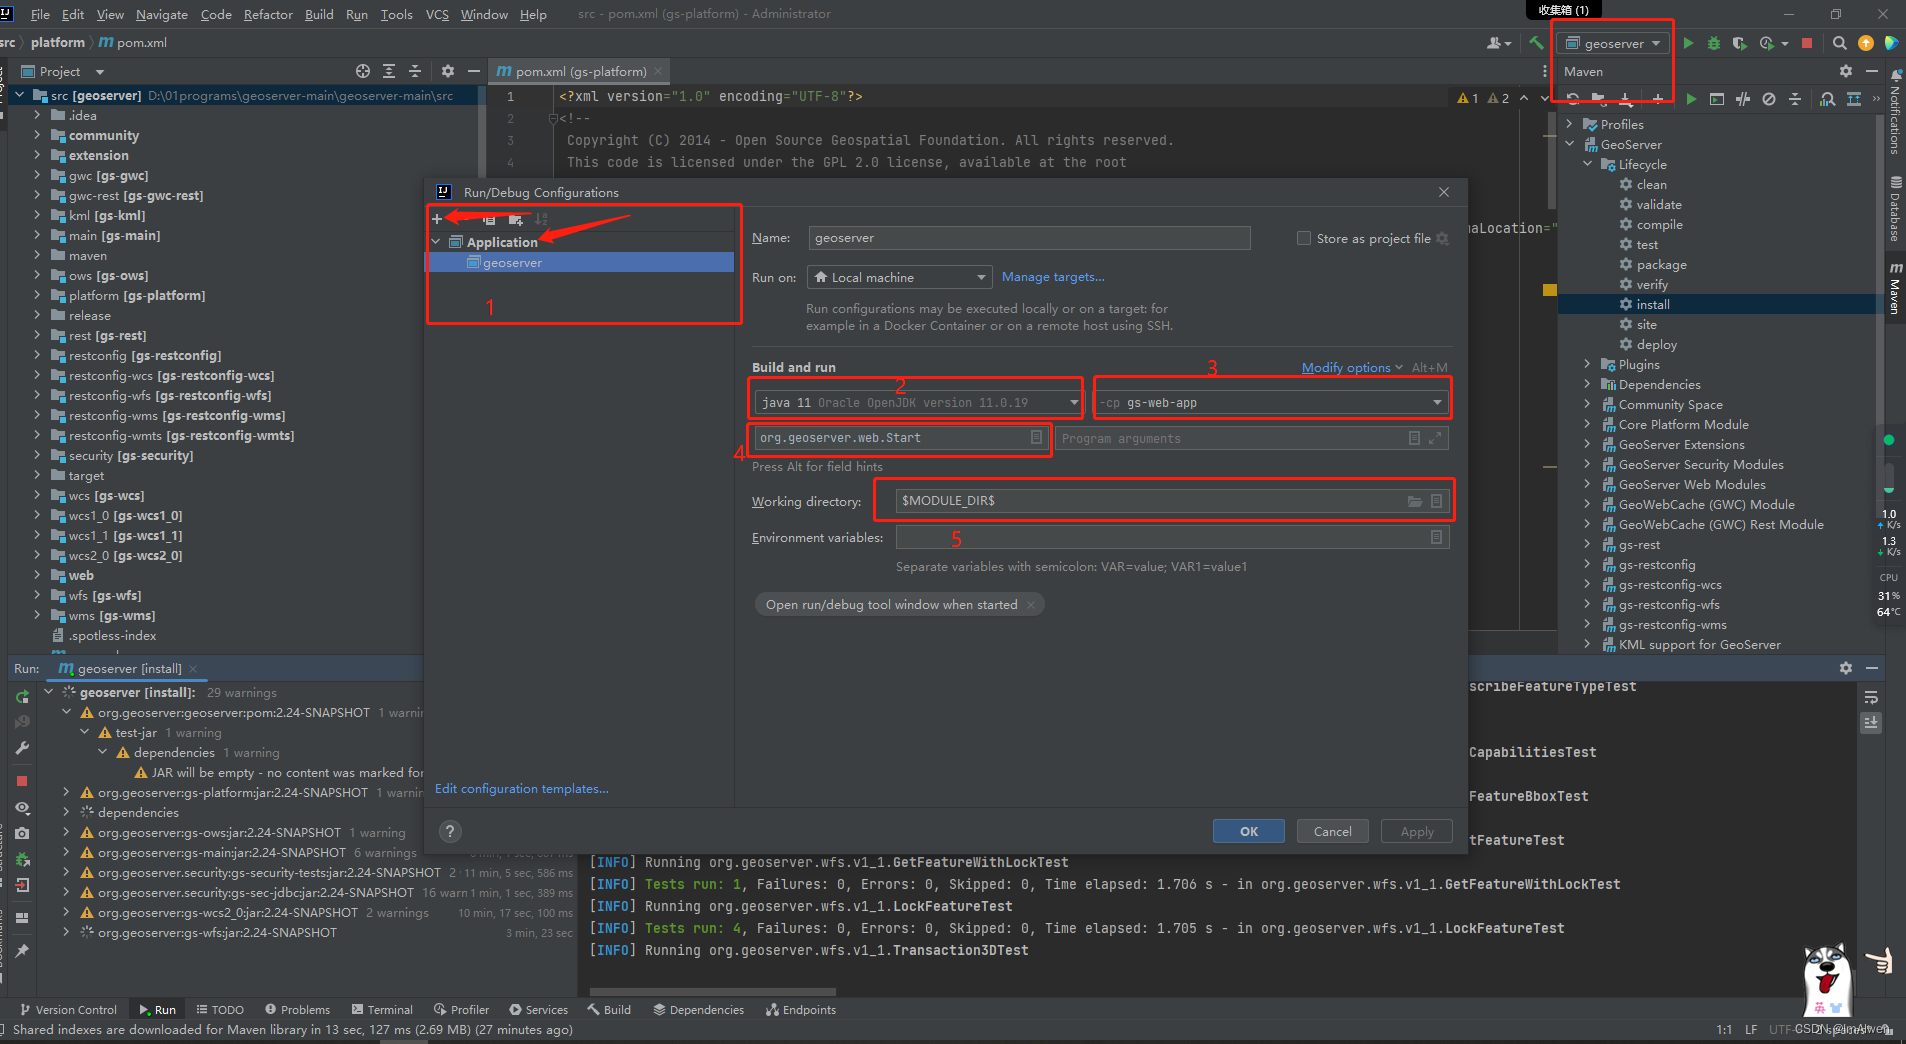This screenshot has width=1906, height=1044.
Task: Click Toggle Offline Mode icon in Maven toolbar
Action: click(1743, 99)
